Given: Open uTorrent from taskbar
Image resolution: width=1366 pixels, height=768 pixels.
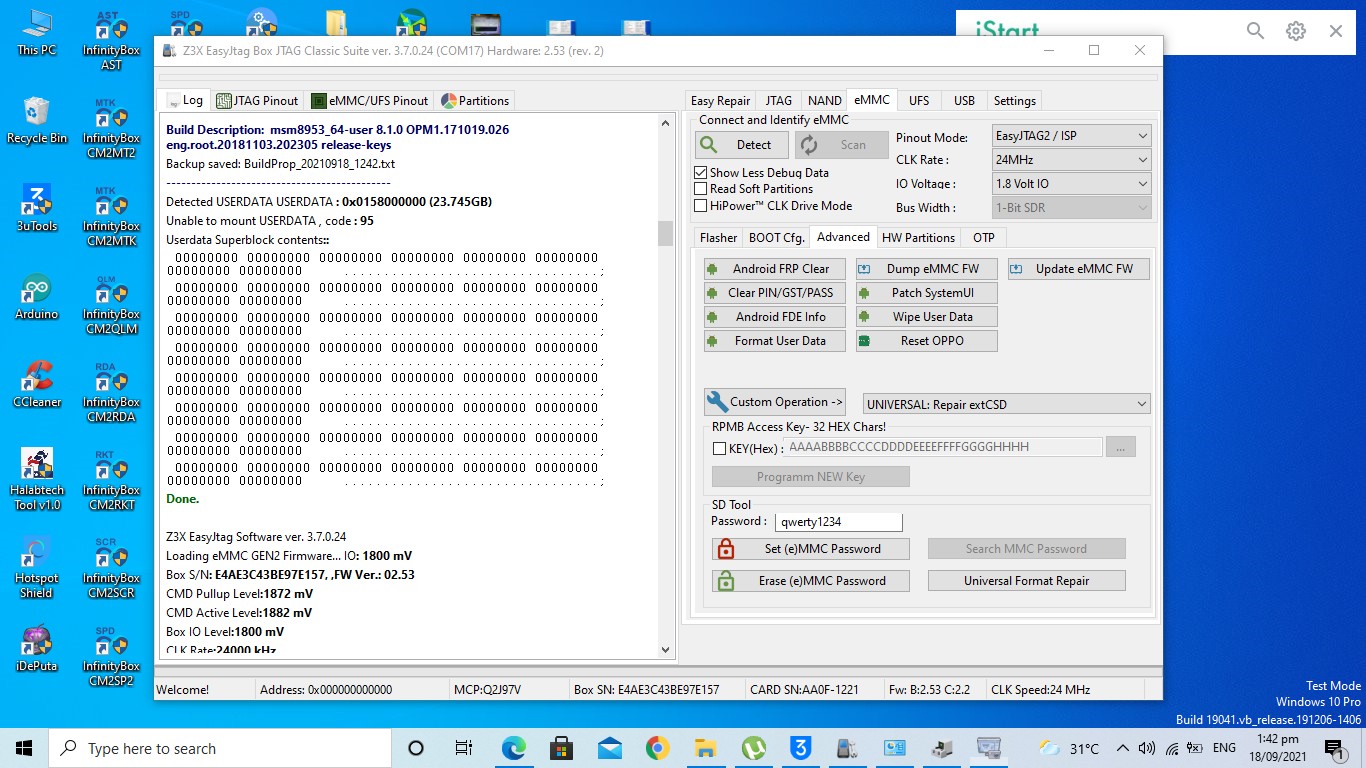Looking at the screenshot, I should coord(753,748).
